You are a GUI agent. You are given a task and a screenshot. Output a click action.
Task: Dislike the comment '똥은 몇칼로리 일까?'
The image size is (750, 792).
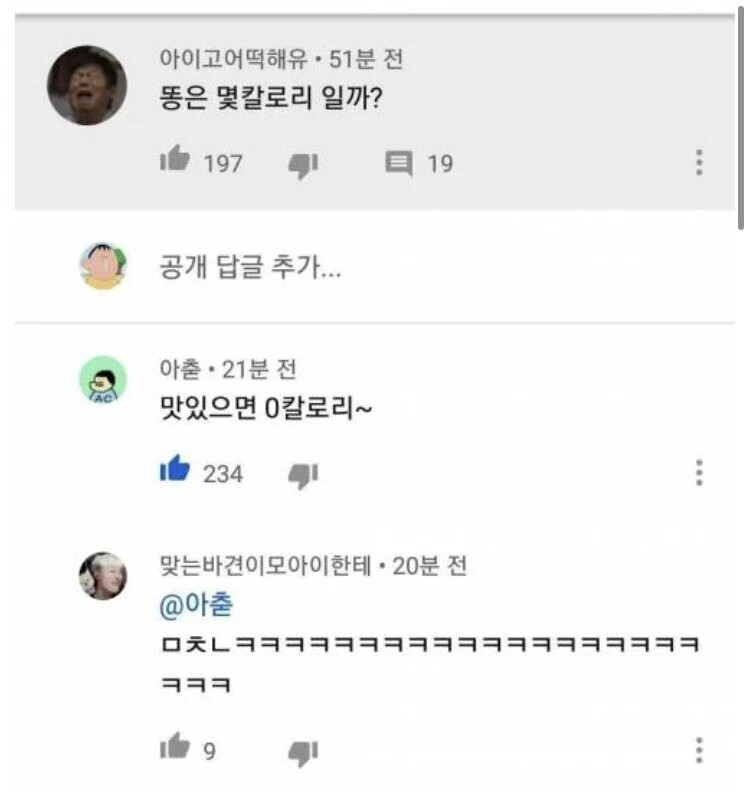coord(302,163)
